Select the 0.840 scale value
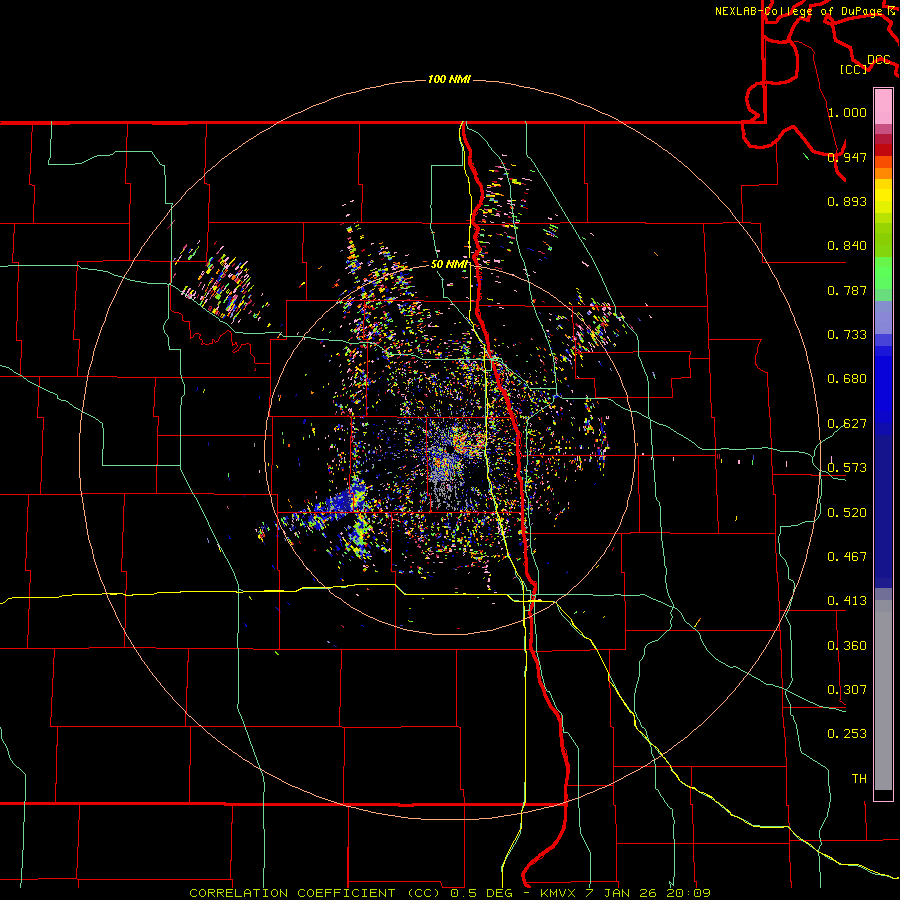 (x=847, y=246)
